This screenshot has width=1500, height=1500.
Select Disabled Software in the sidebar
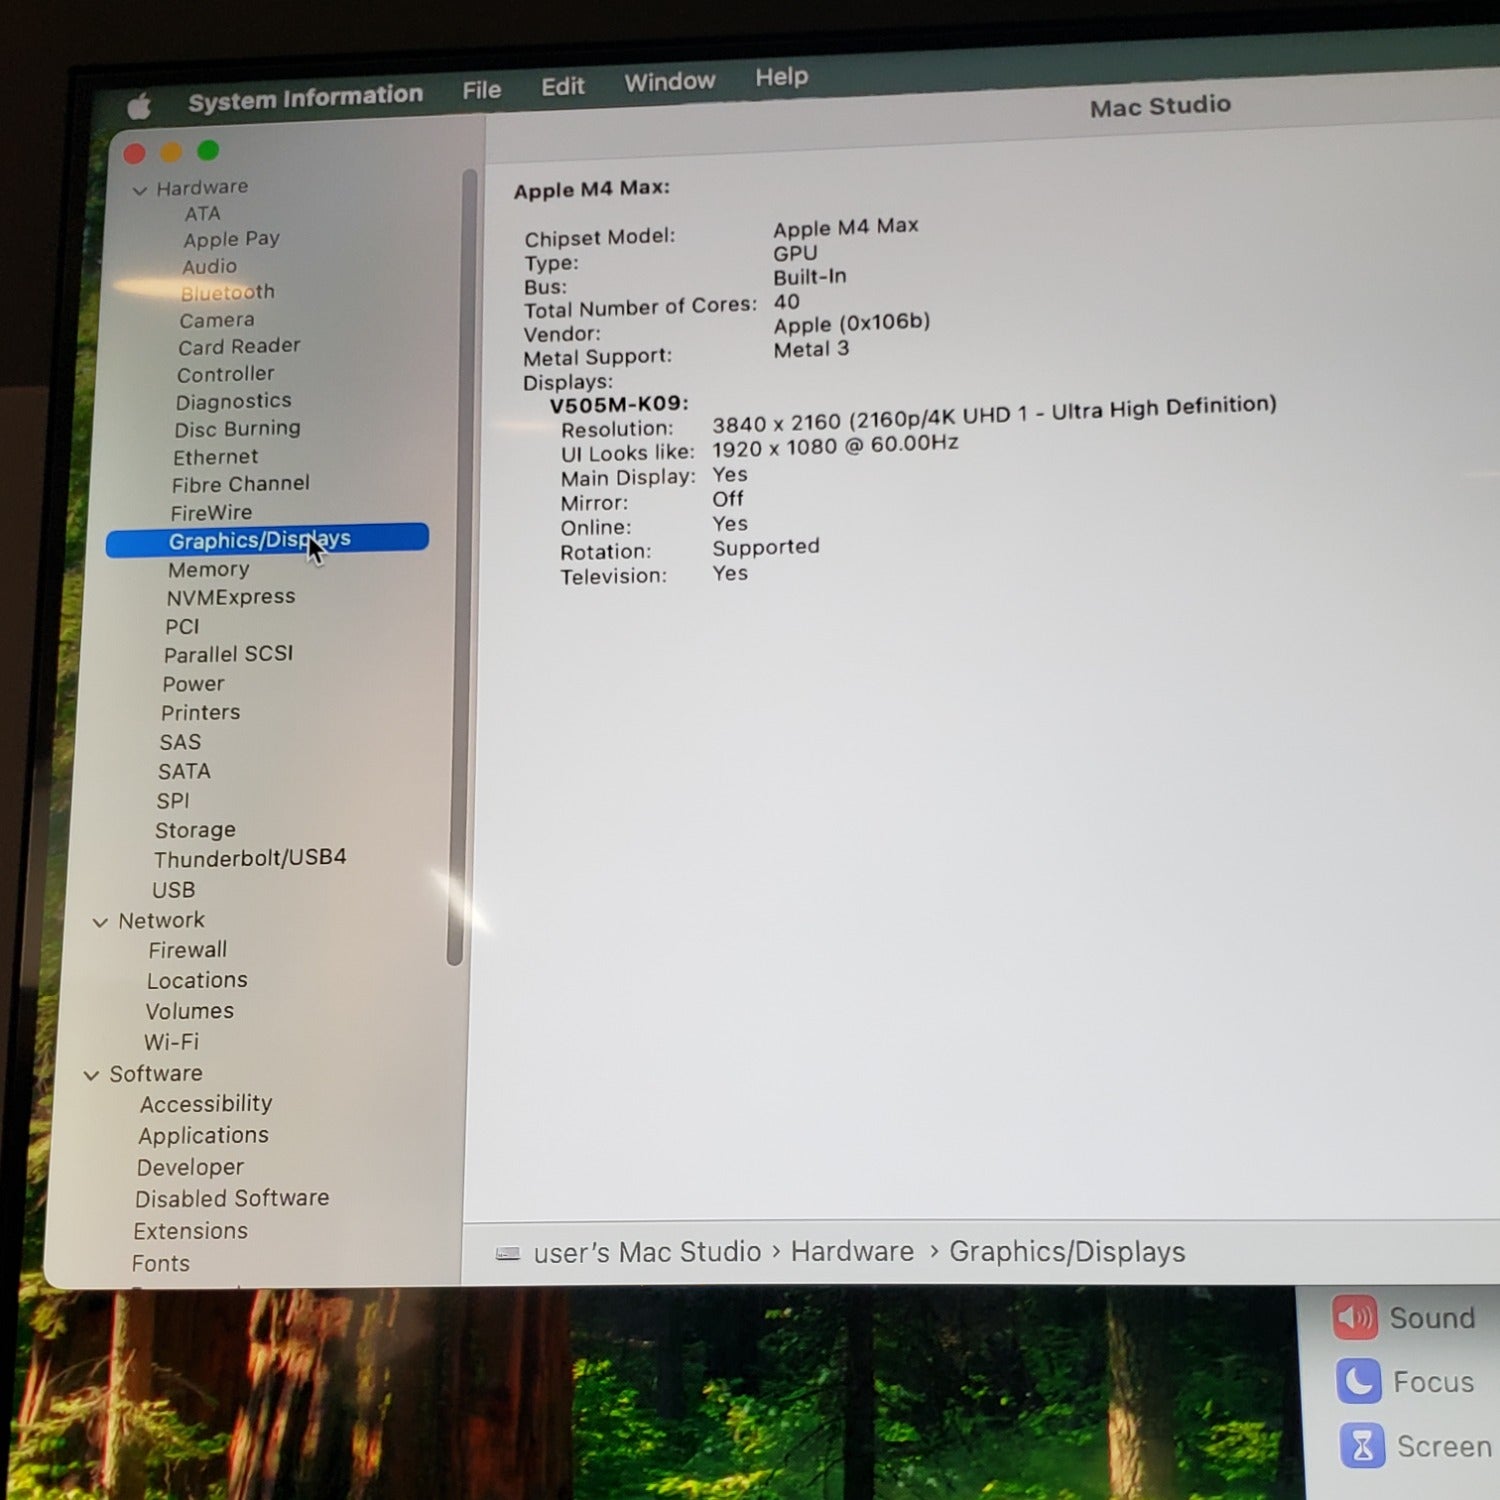(x=232, y=1198)
